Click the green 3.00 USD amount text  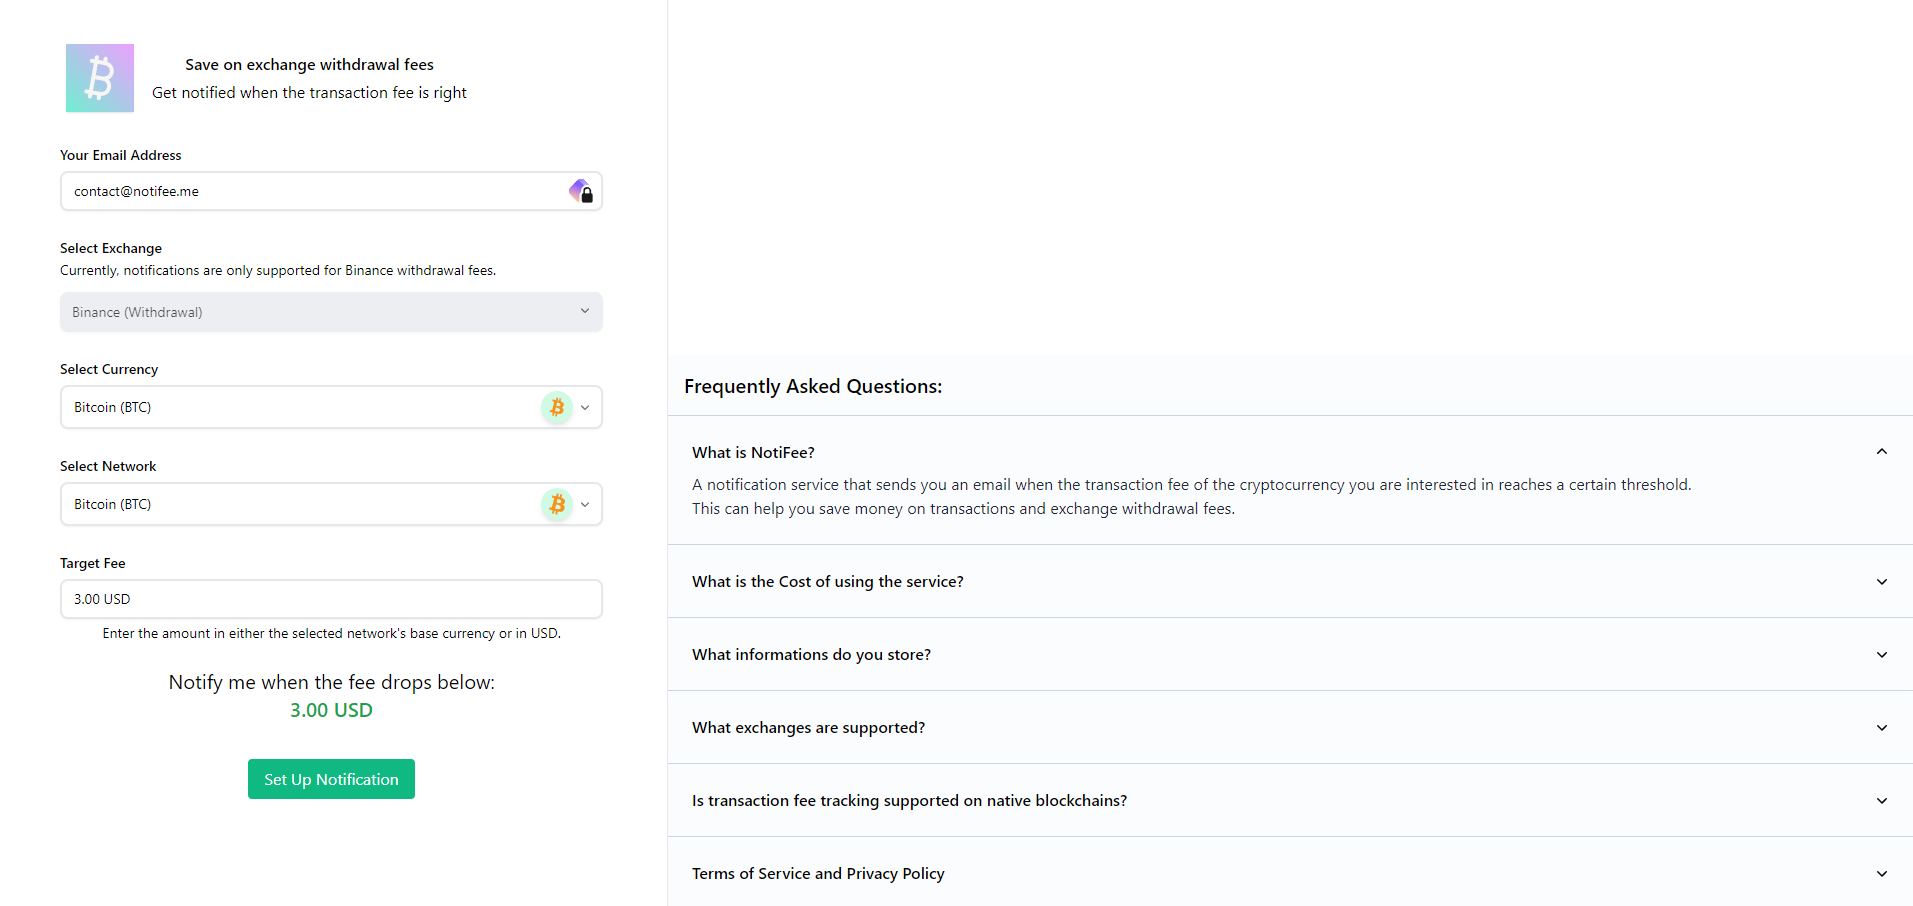click(331, 710)
